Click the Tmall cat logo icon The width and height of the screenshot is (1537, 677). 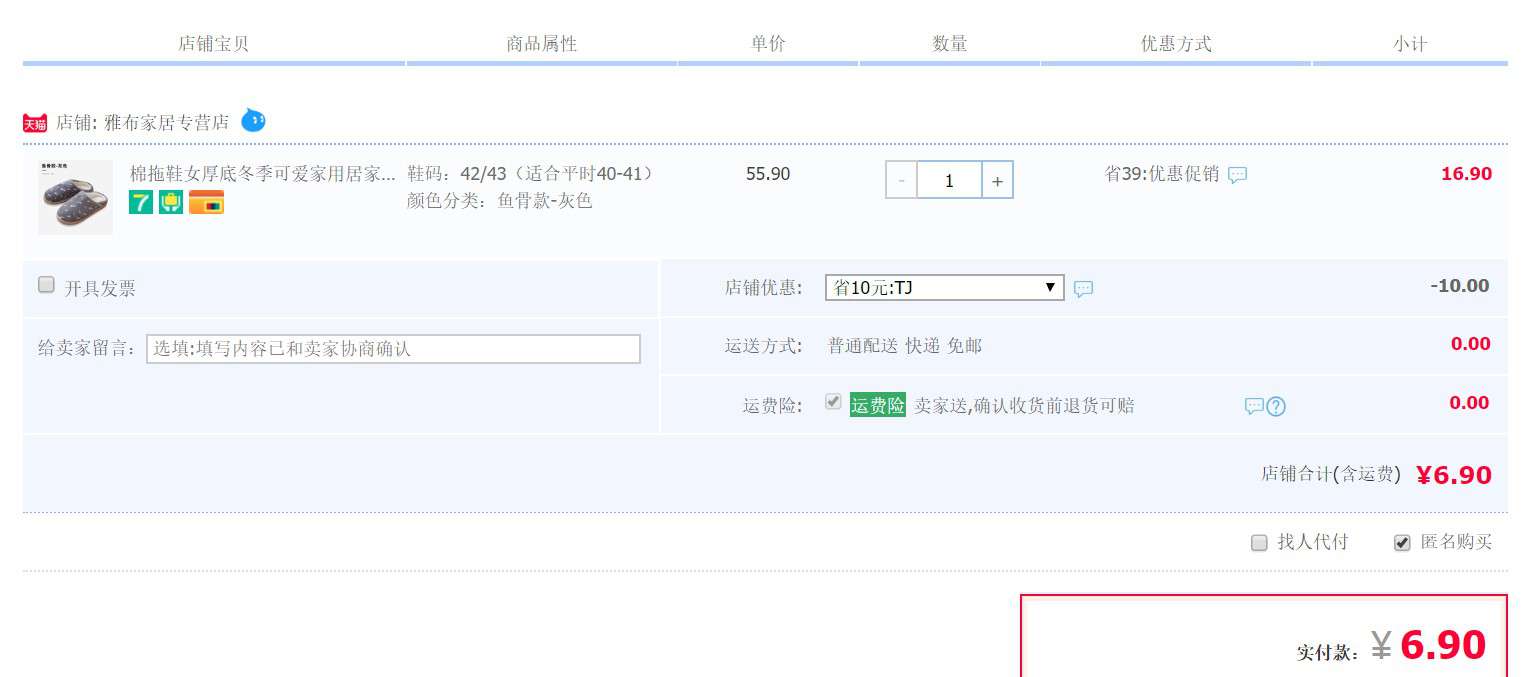(35, 122)
